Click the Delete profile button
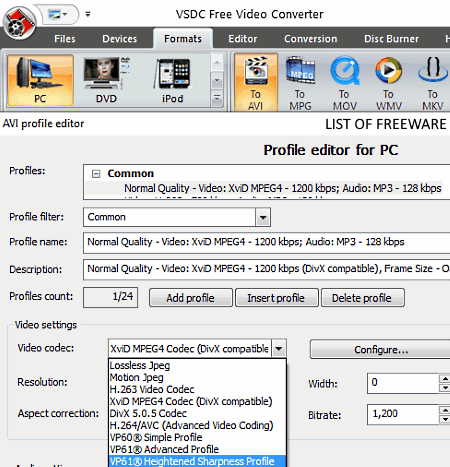 tap(362, 298)
